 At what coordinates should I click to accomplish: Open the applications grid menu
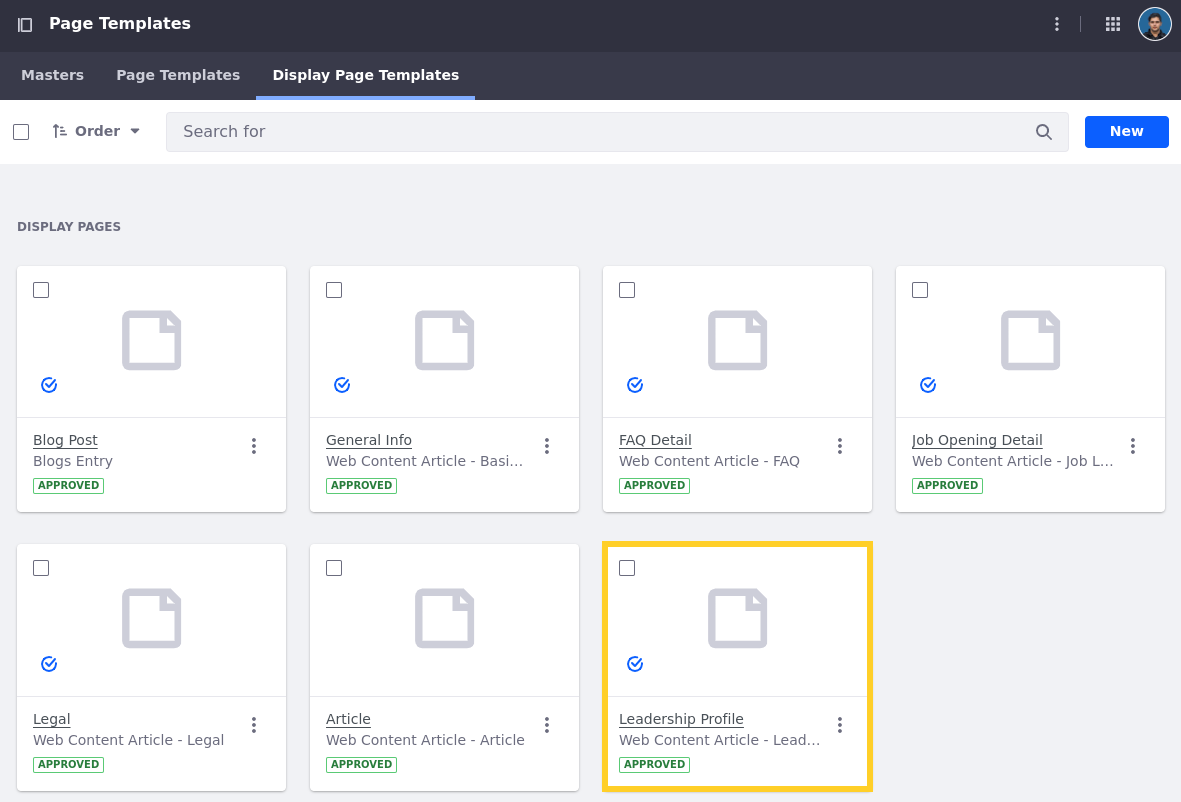pyautogui.click(x=1112, y=24)
